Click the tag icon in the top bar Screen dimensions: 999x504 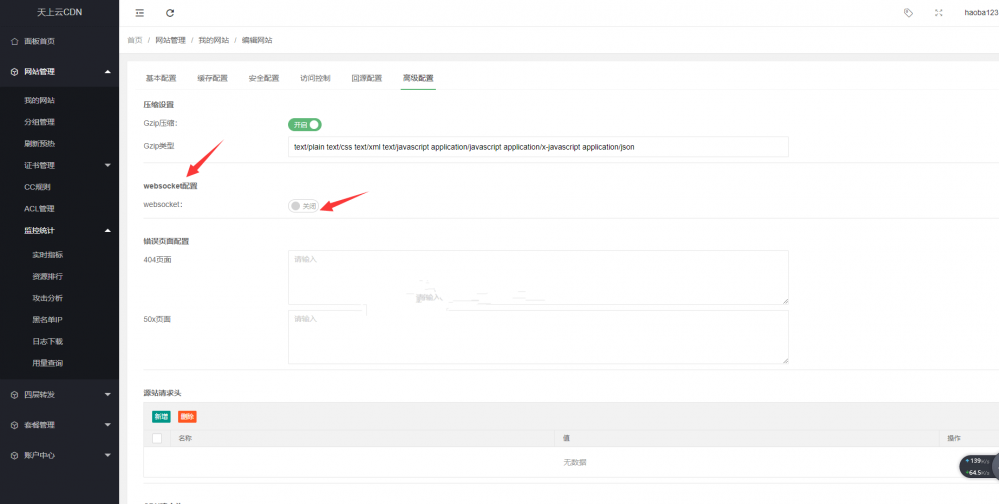coord(908,13)
